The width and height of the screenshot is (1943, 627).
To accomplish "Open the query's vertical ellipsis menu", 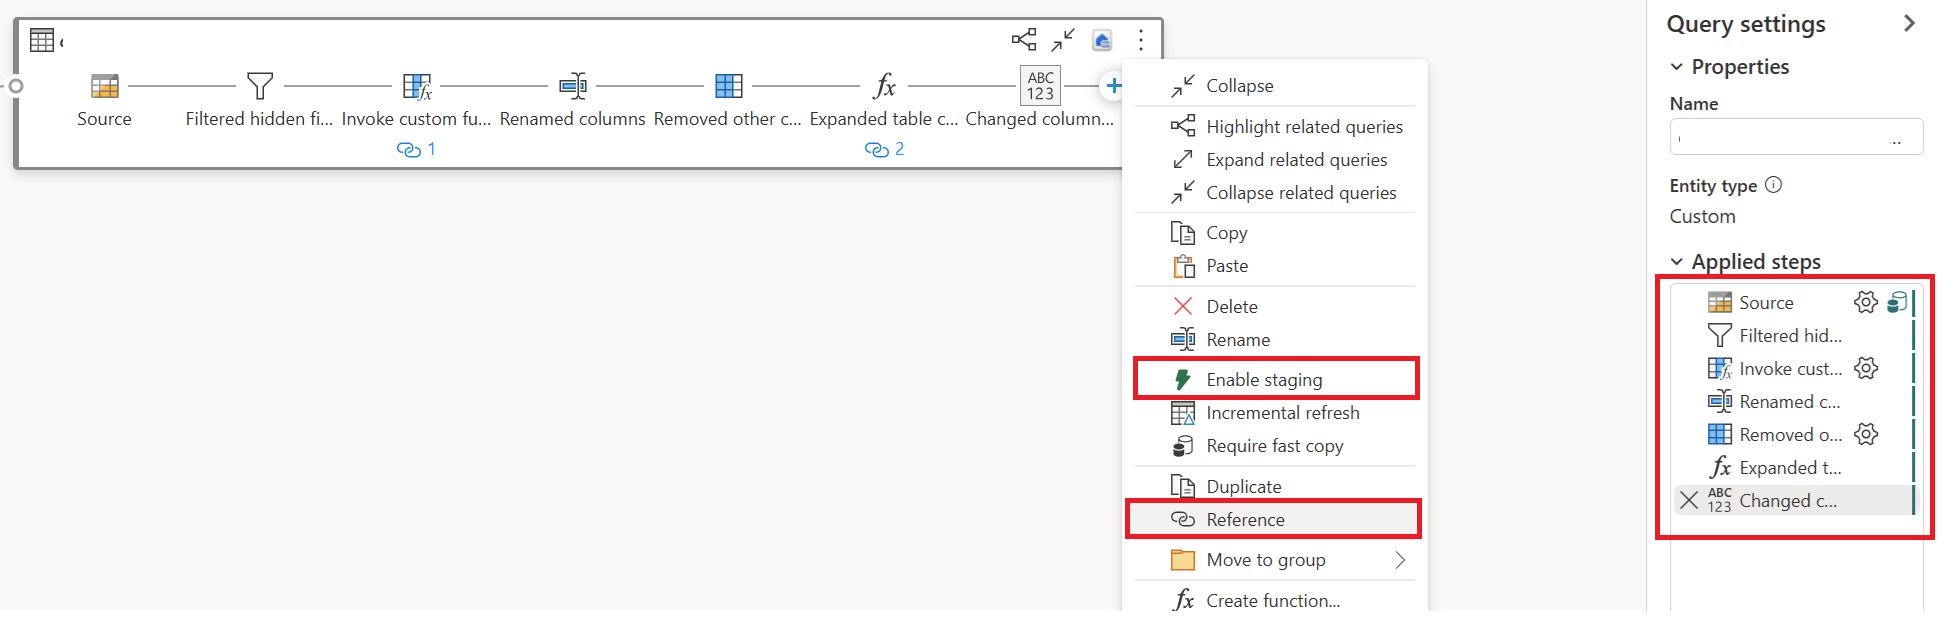I will (x=1141, y=40).
